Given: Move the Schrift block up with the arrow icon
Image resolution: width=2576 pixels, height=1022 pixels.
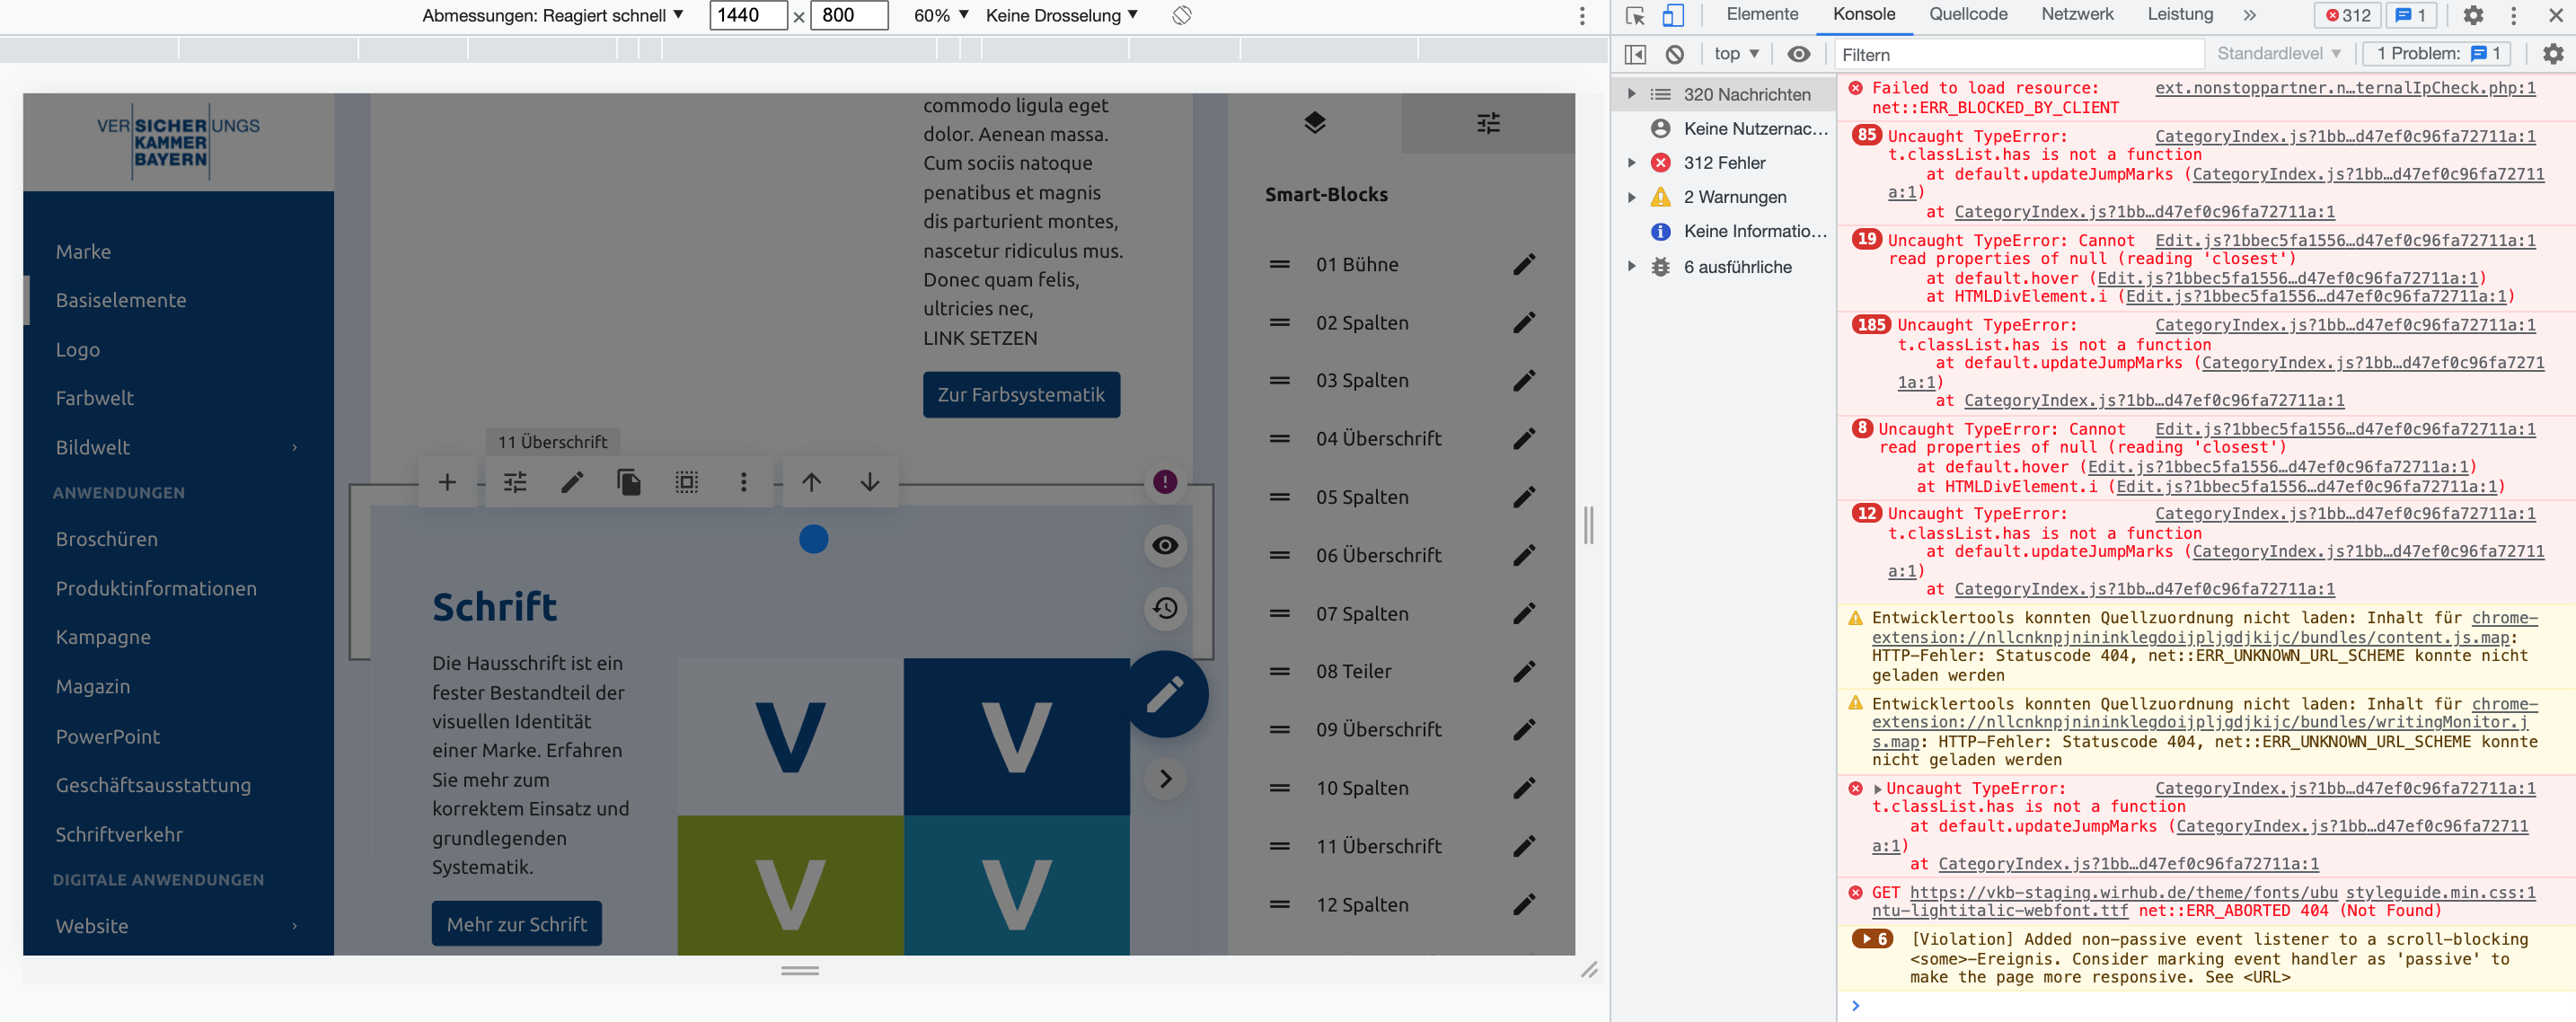Looking at the screenshot, I should point(812,482).
